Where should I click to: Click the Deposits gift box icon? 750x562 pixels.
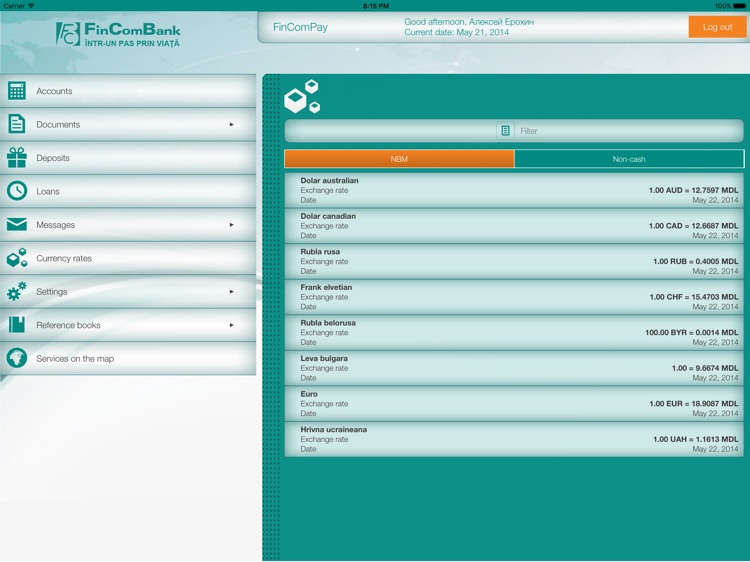17,157
